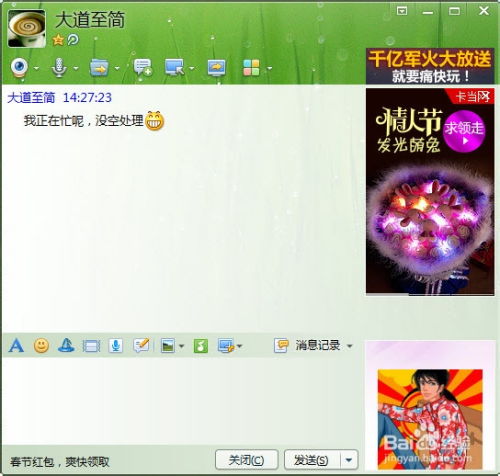Screen dimensions: 500x476
Task: Start a video call with webcam icon
Action: point(19,68)
